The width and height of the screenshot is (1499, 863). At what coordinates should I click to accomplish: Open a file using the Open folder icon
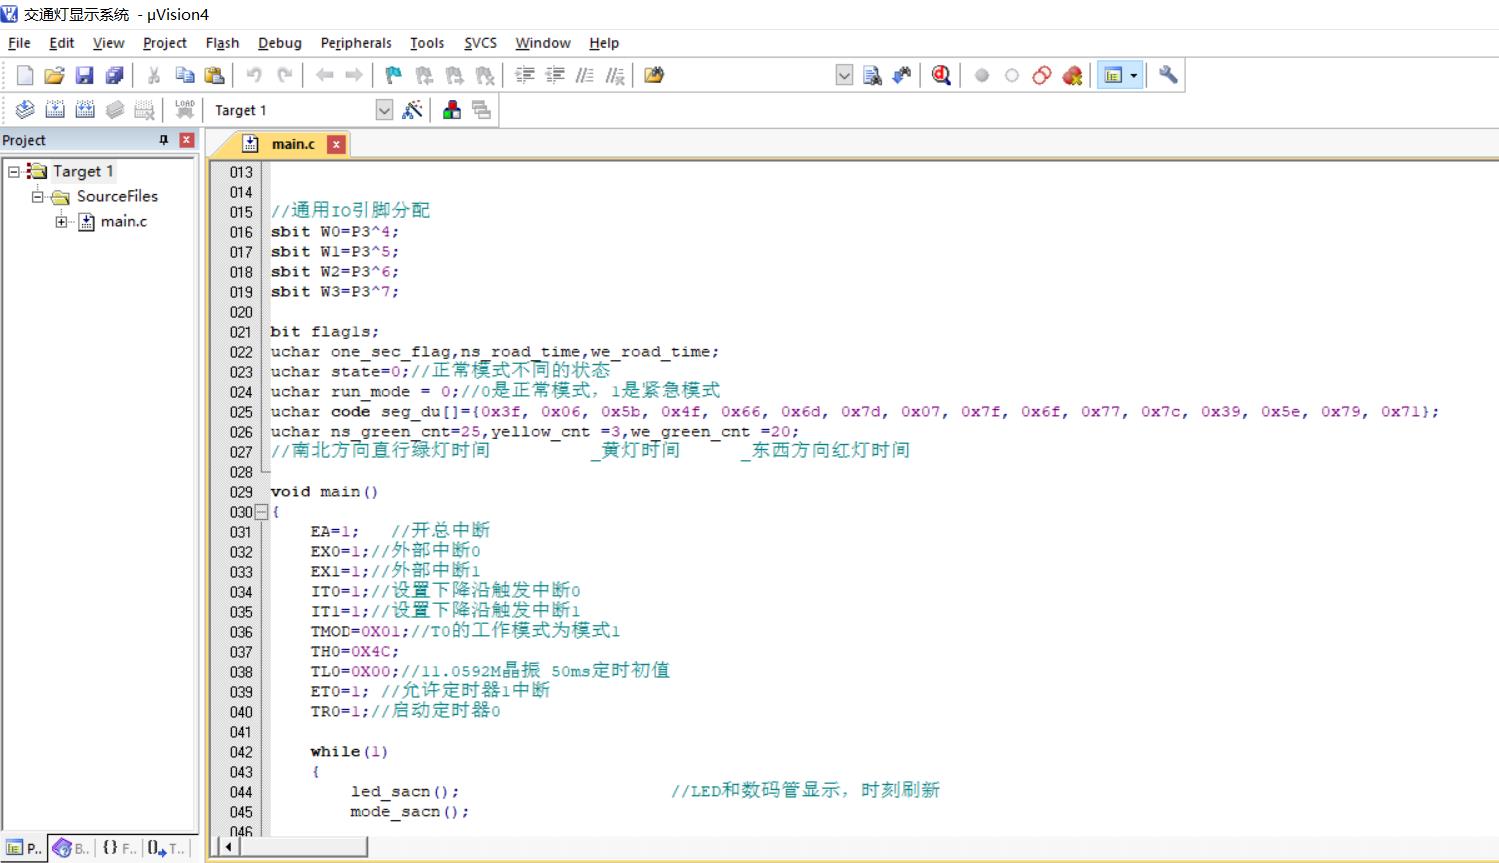pos(54,75)
